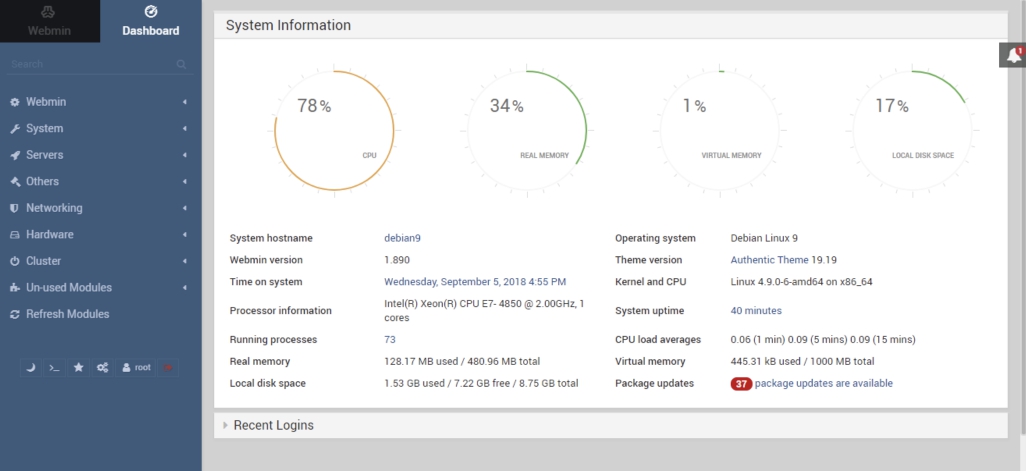The height and width of the screenshot is (471, 1026).
Task: Switch to the Dashboard tab
Action: [x=150, y=21]
